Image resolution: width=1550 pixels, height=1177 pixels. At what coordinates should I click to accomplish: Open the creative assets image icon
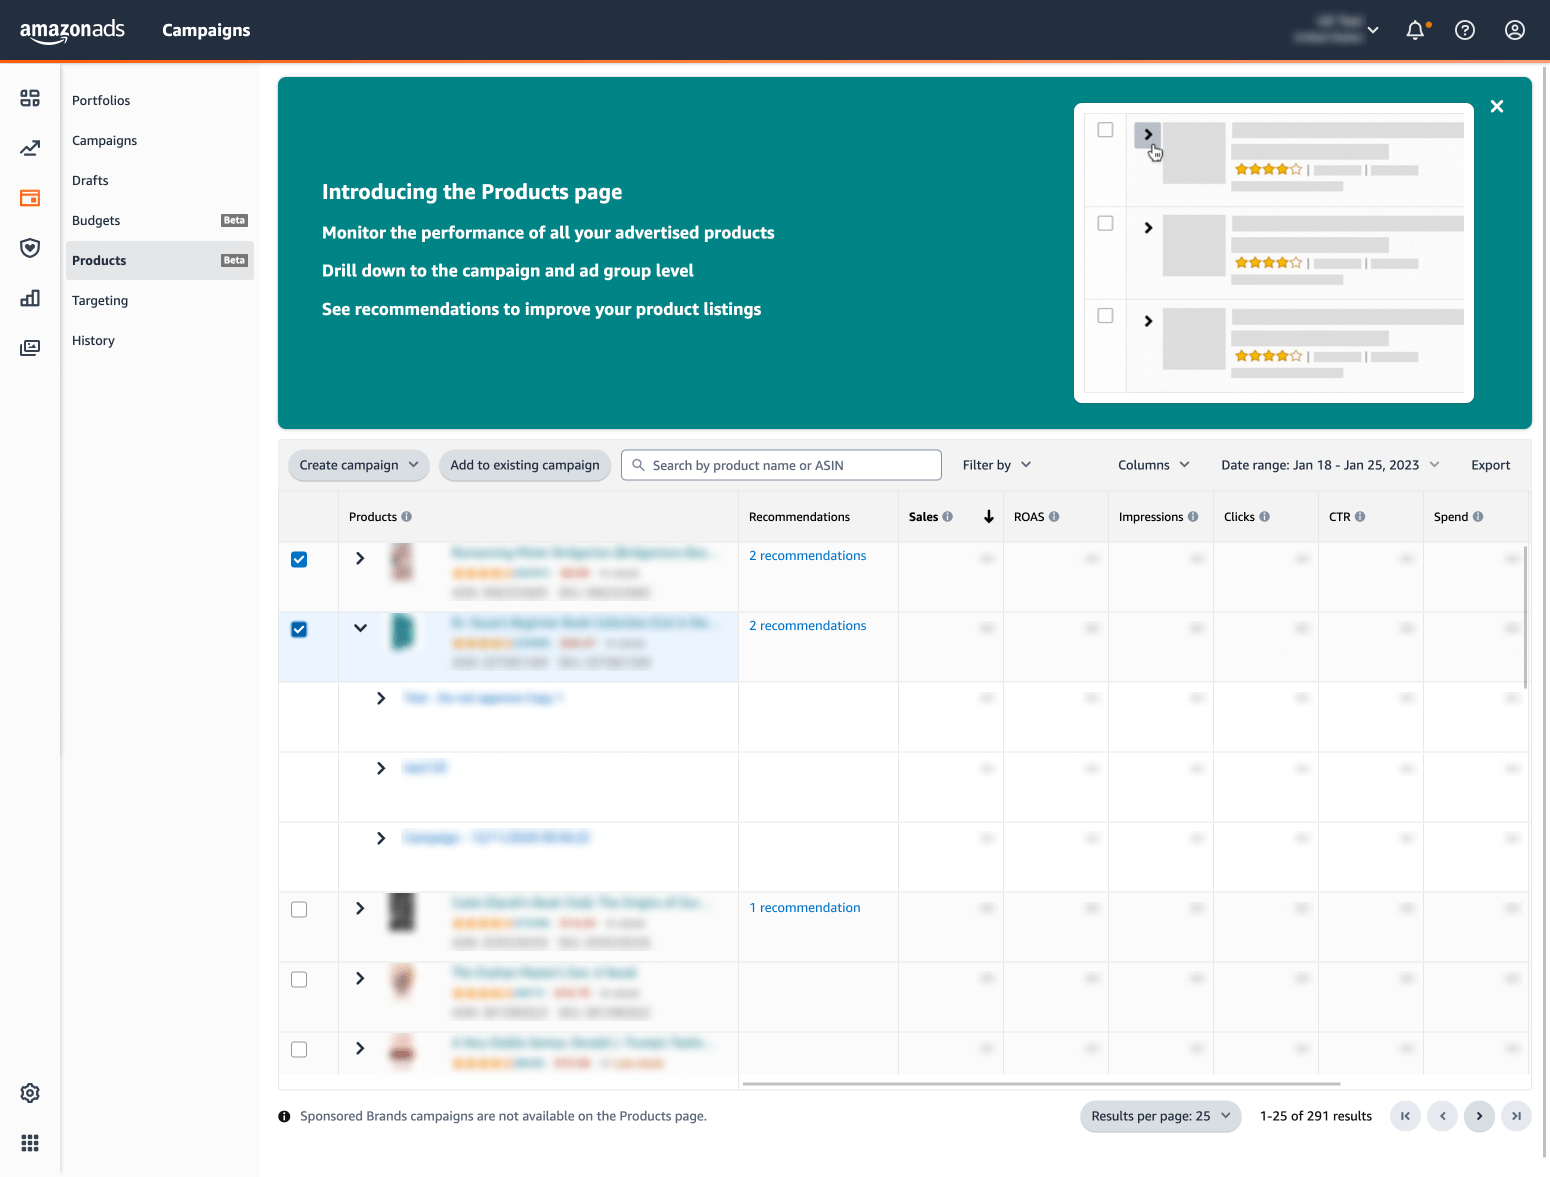point(30,347)
